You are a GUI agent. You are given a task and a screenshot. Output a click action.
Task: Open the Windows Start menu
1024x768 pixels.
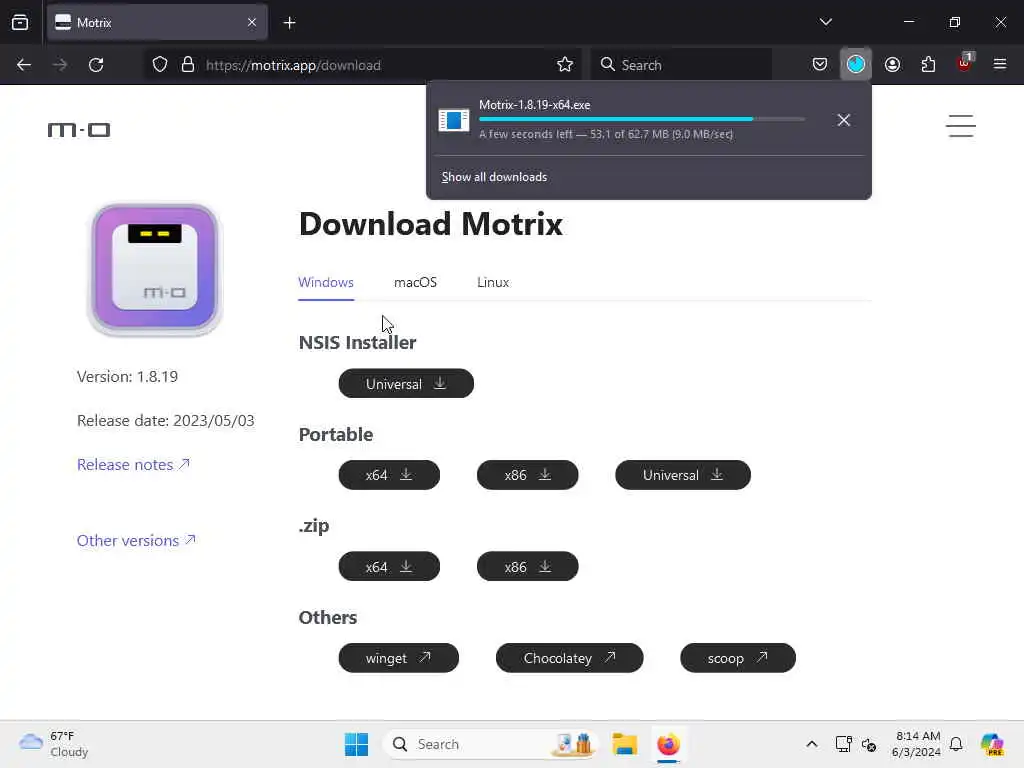tap(356, 744)
